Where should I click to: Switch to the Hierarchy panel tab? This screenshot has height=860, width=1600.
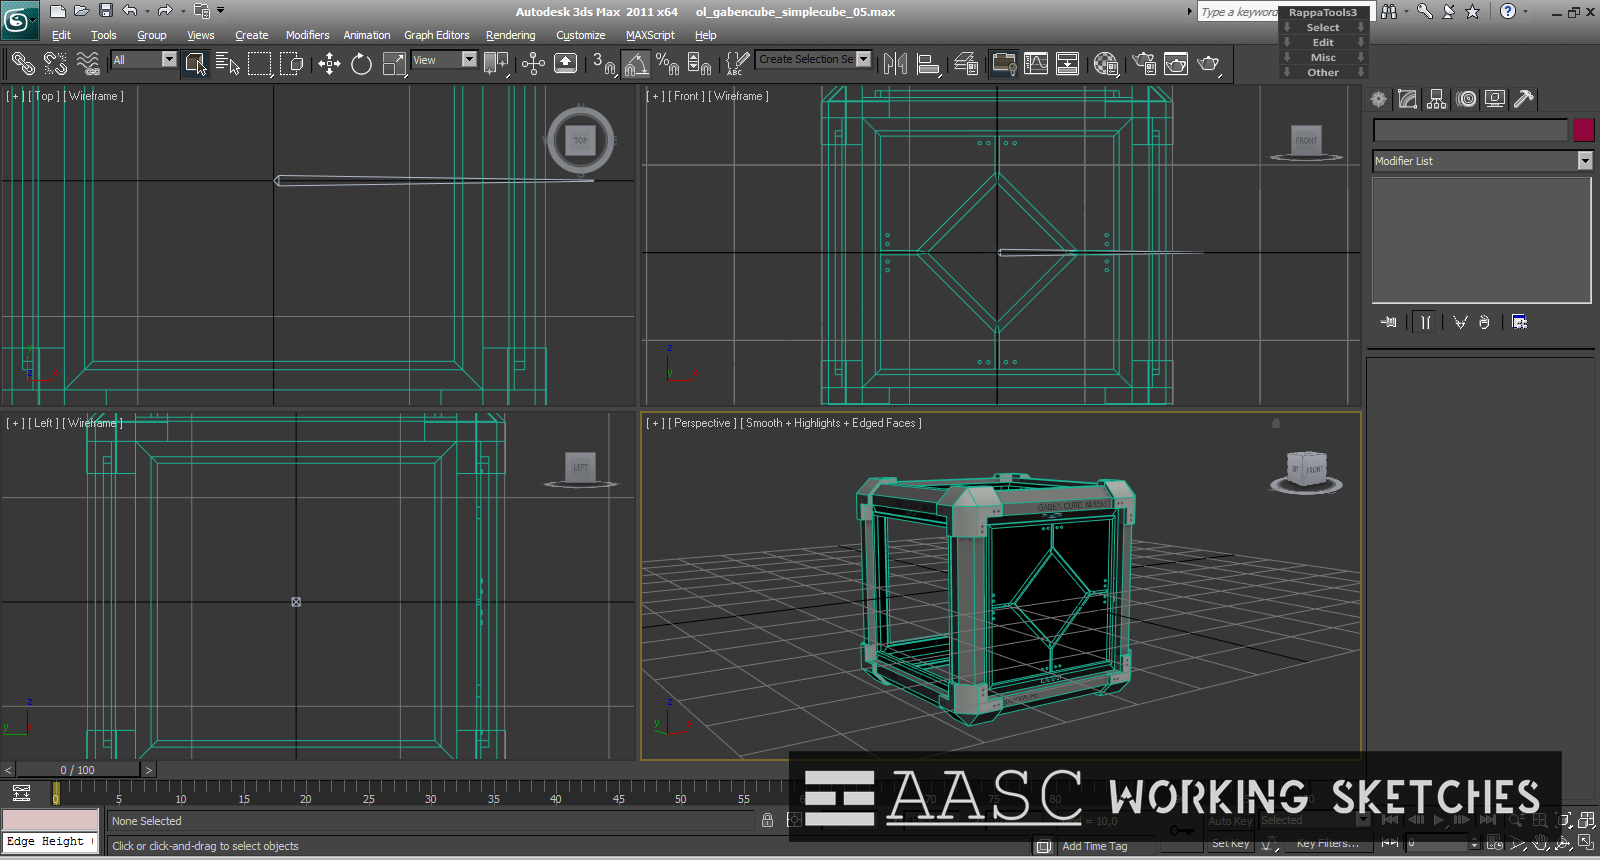pos(1437,99)
